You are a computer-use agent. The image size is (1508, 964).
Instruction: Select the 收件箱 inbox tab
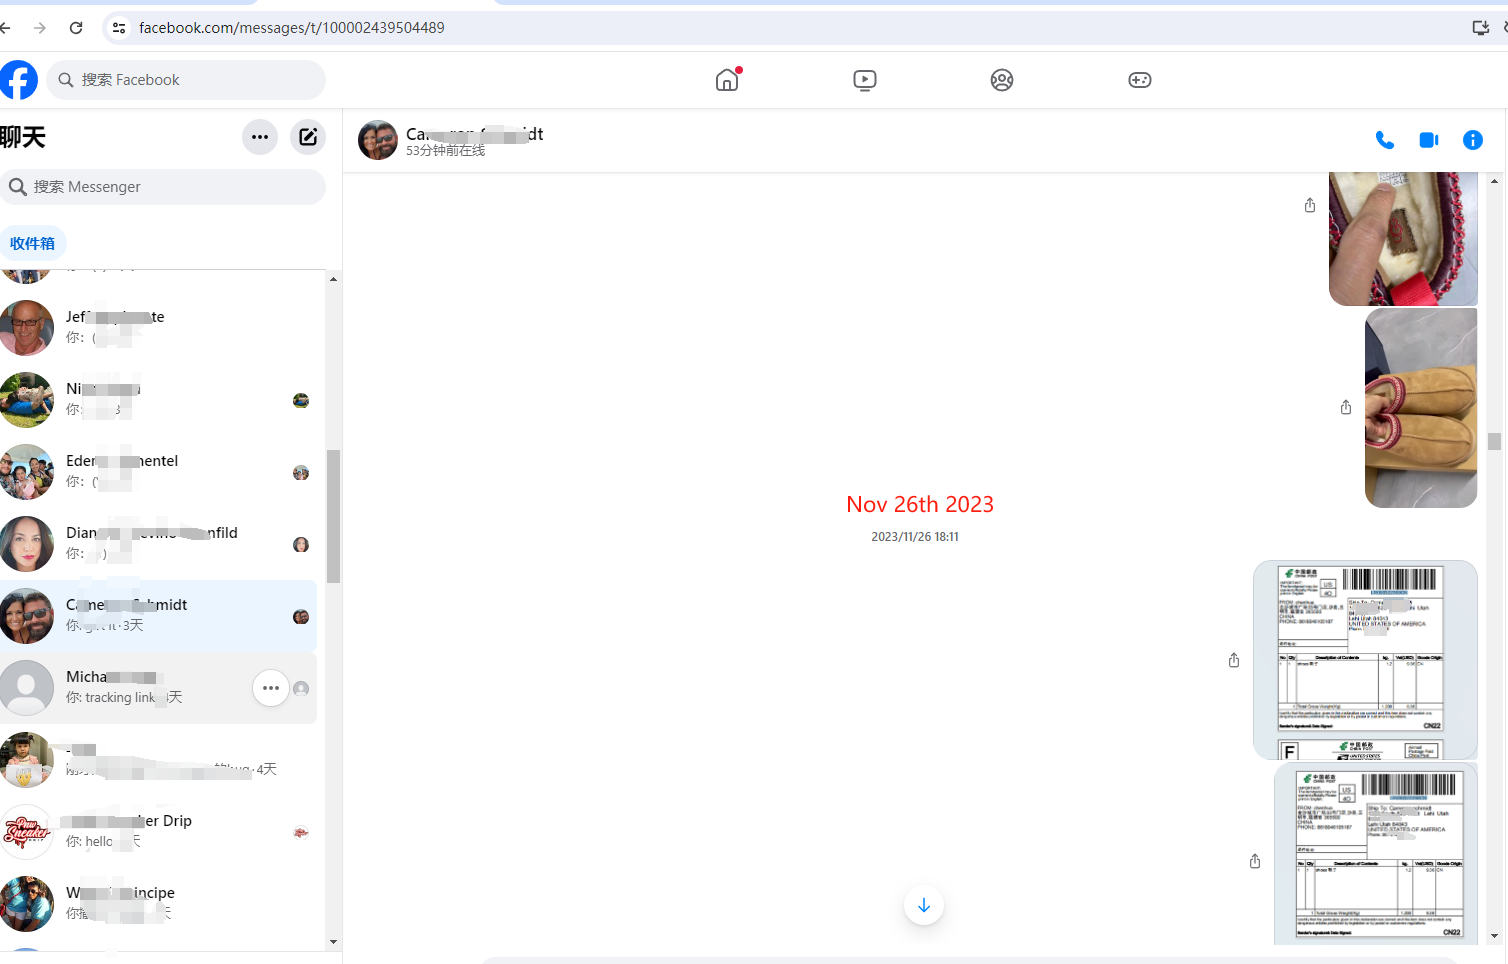tap(32, 243)
